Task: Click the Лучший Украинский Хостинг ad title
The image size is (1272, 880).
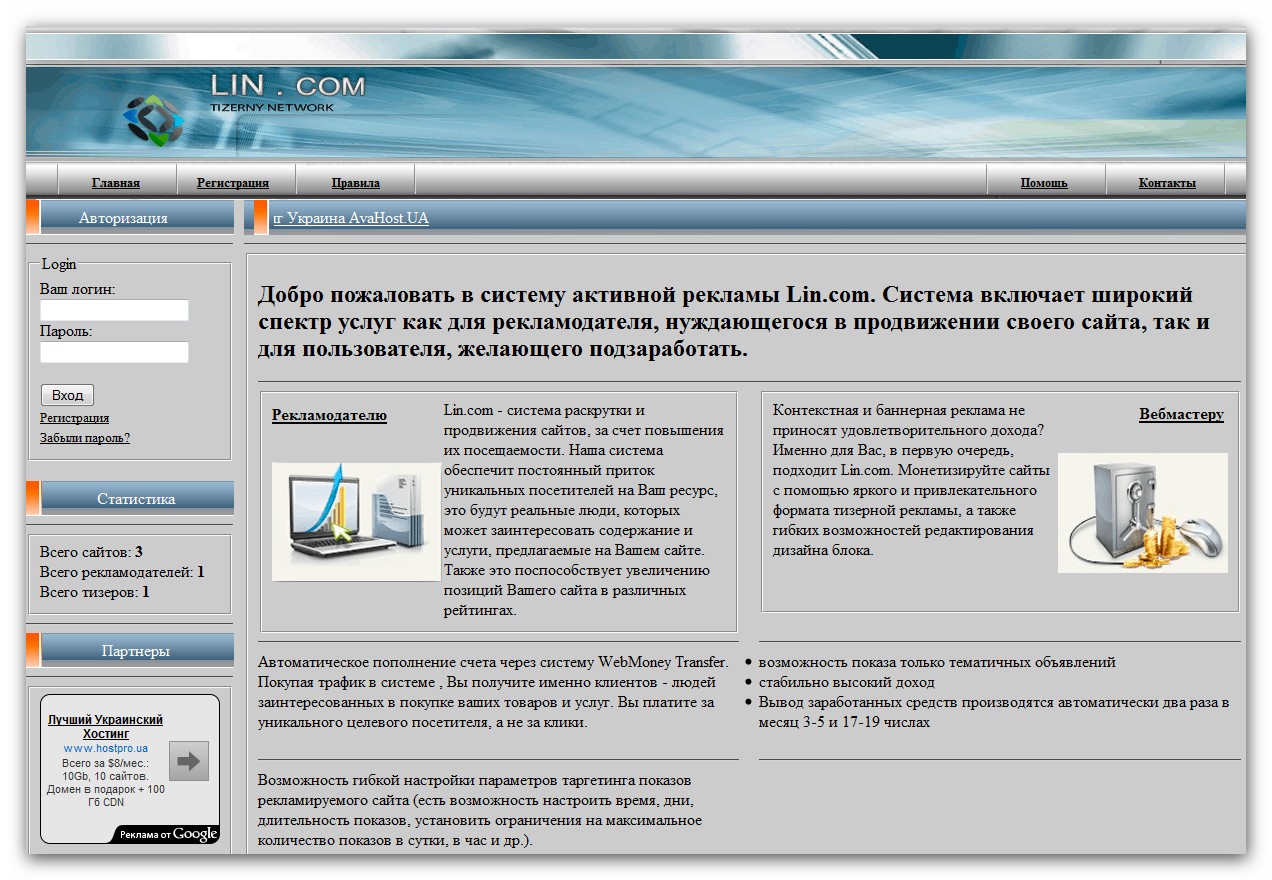Action: [x=106, y=727]
